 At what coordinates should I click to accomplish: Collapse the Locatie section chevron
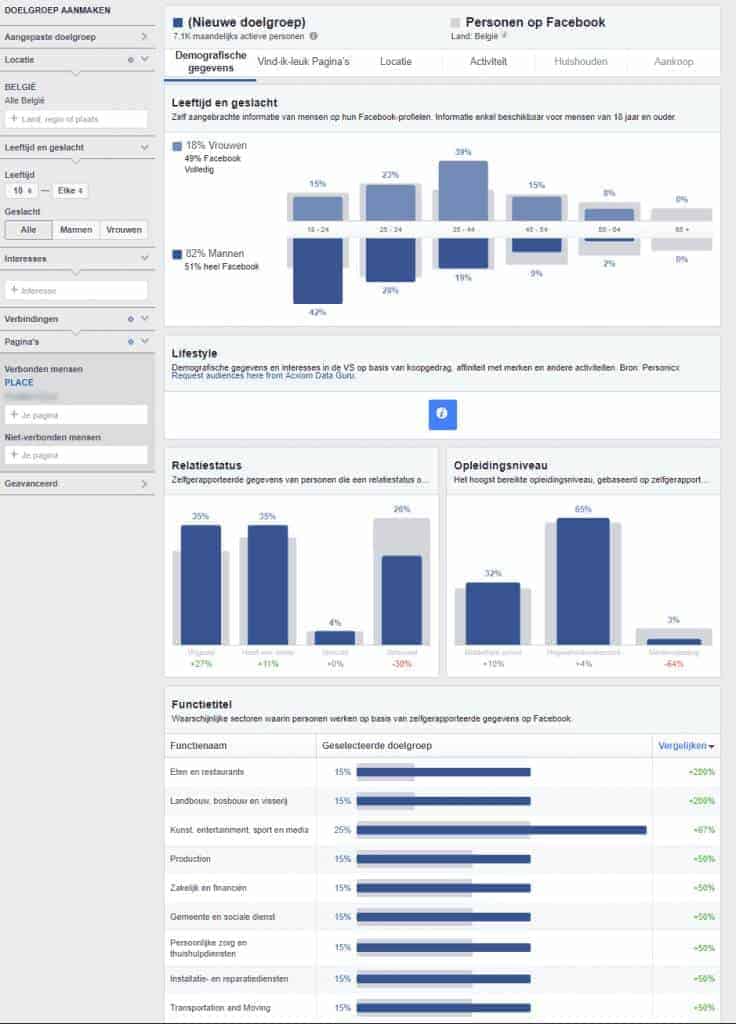tap(145, 59)
